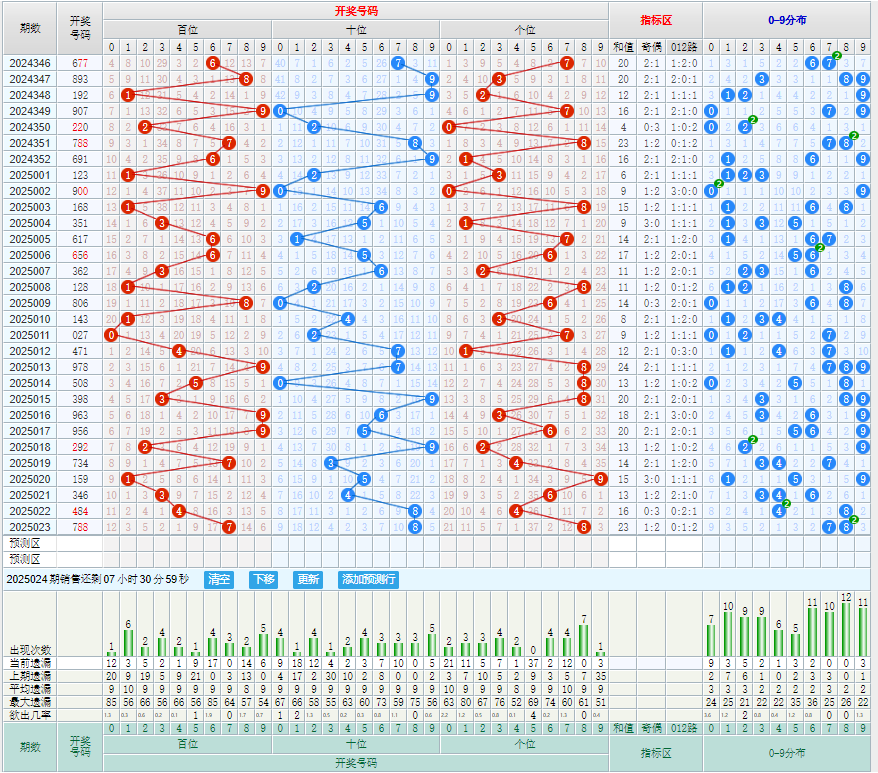Click blue ball 1 in row 2025005 十位
The width and height of the screenshot is (878, 773).
tap(296, 239)
